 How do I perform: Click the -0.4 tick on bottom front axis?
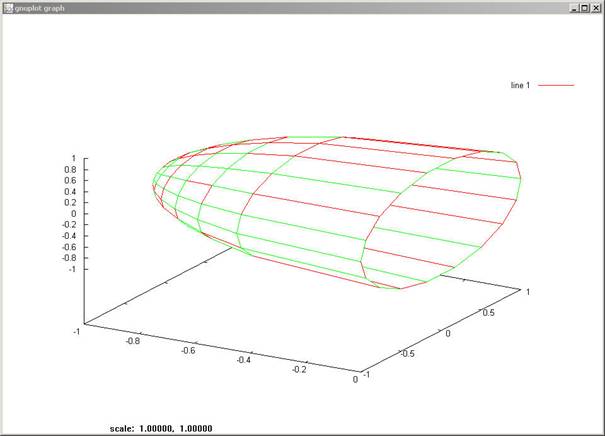(243, 360)
